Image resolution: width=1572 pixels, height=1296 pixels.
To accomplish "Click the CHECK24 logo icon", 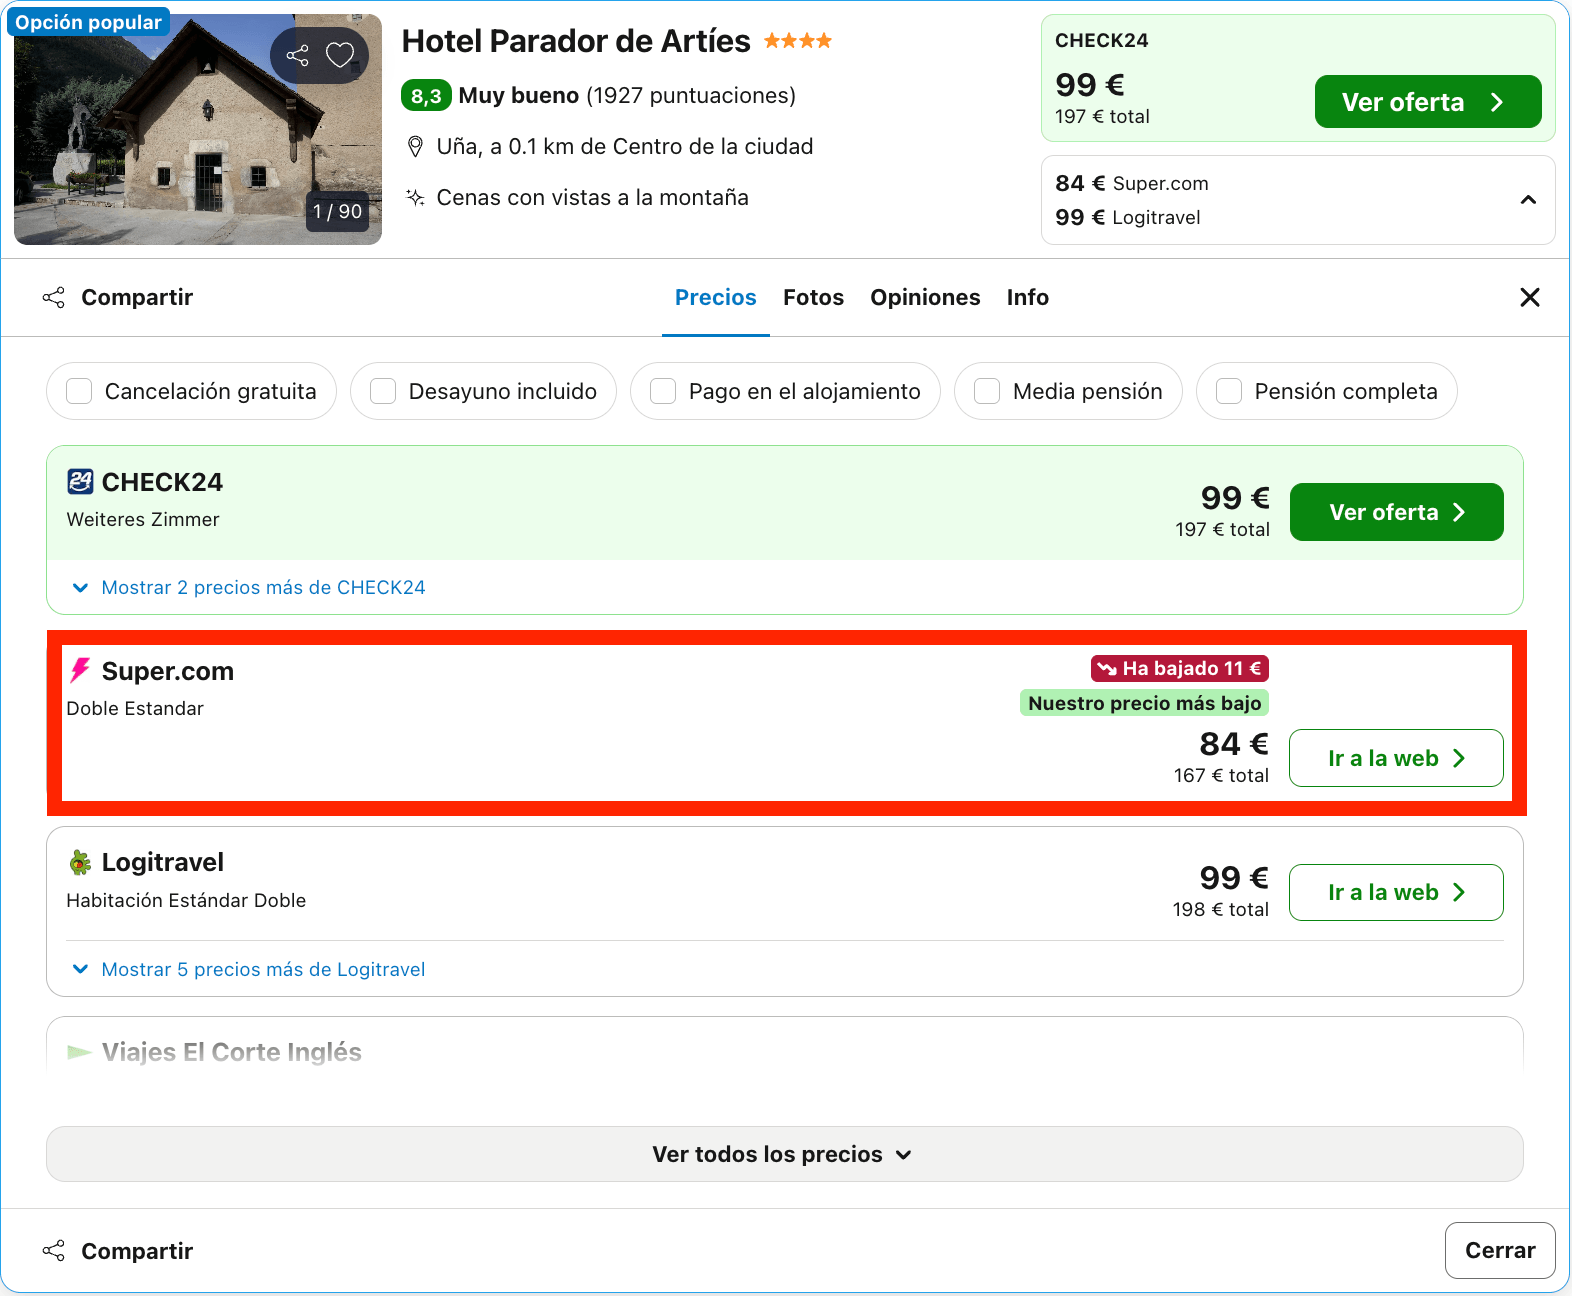I will [80, 482].
